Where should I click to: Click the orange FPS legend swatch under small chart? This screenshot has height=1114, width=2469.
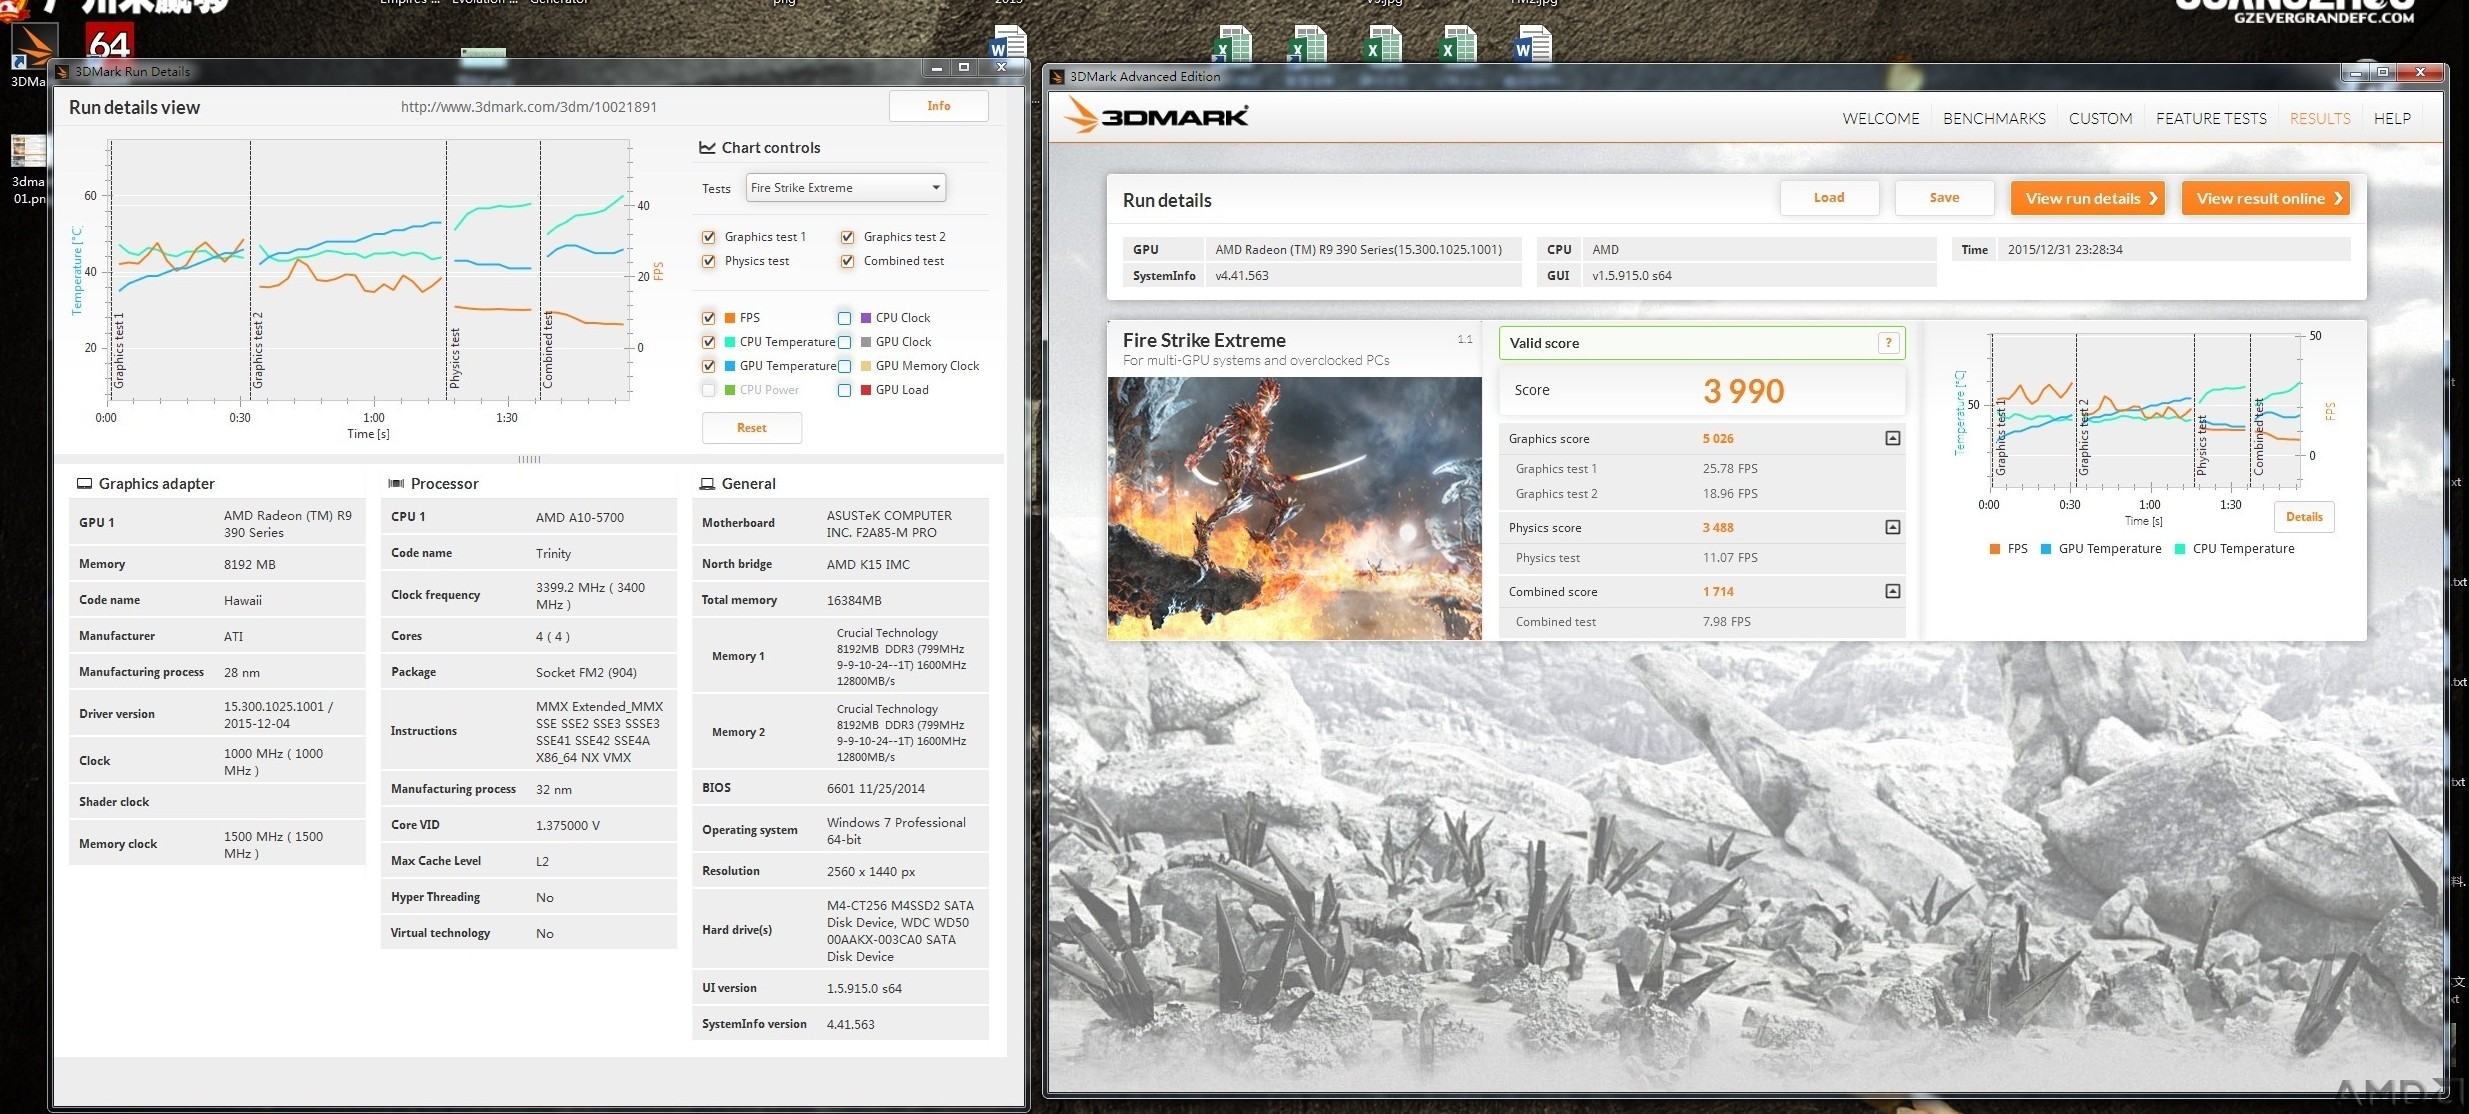(1995, 549)
